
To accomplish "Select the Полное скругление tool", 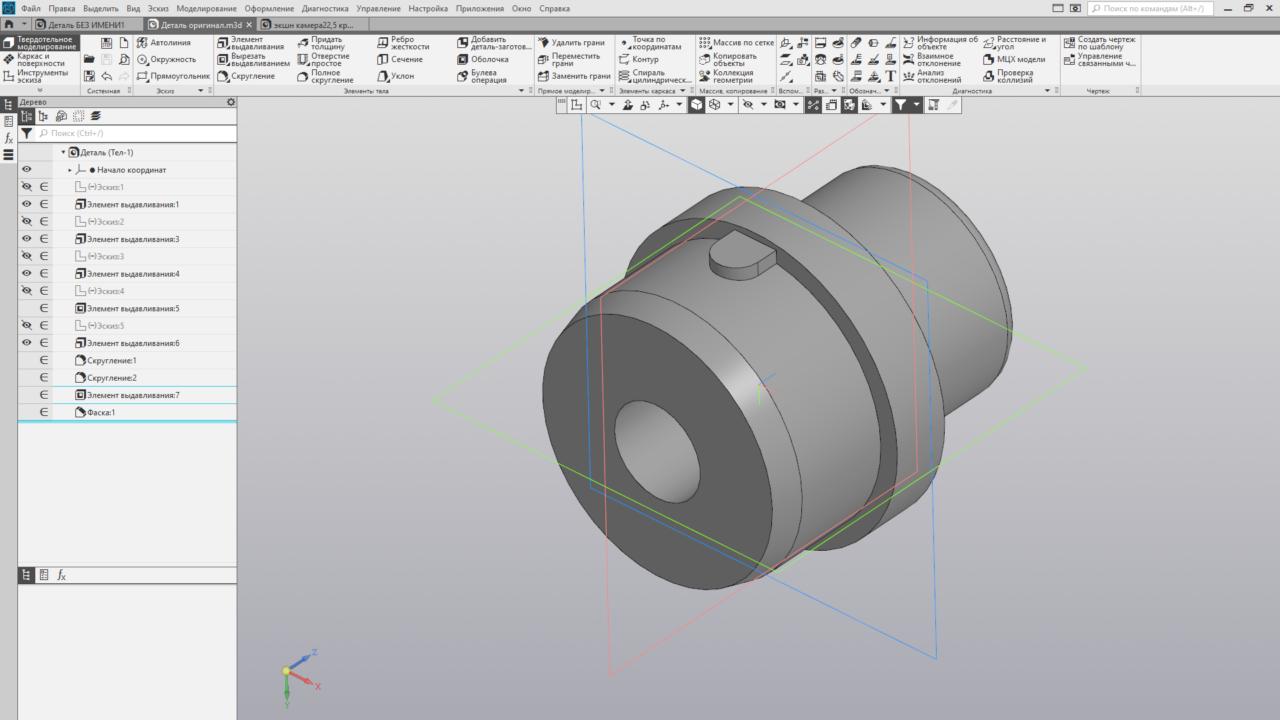I will pos(324,76).
